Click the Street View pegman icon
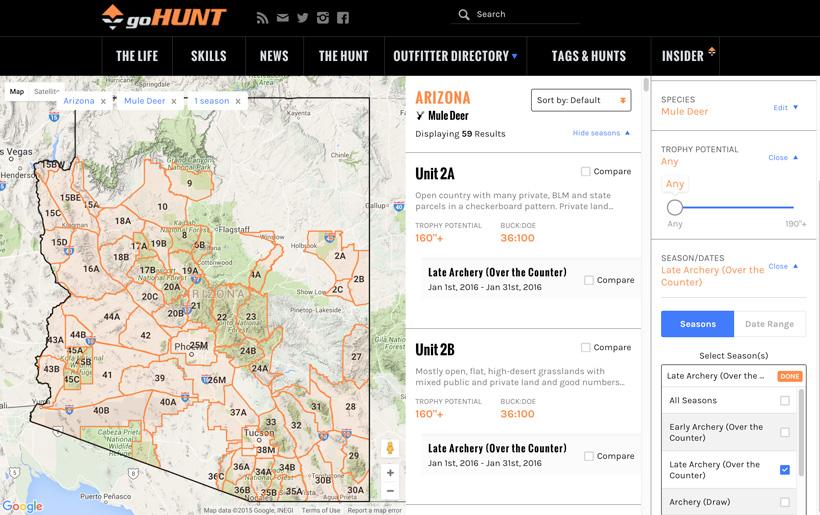The image size is (820, 515). 390,448
